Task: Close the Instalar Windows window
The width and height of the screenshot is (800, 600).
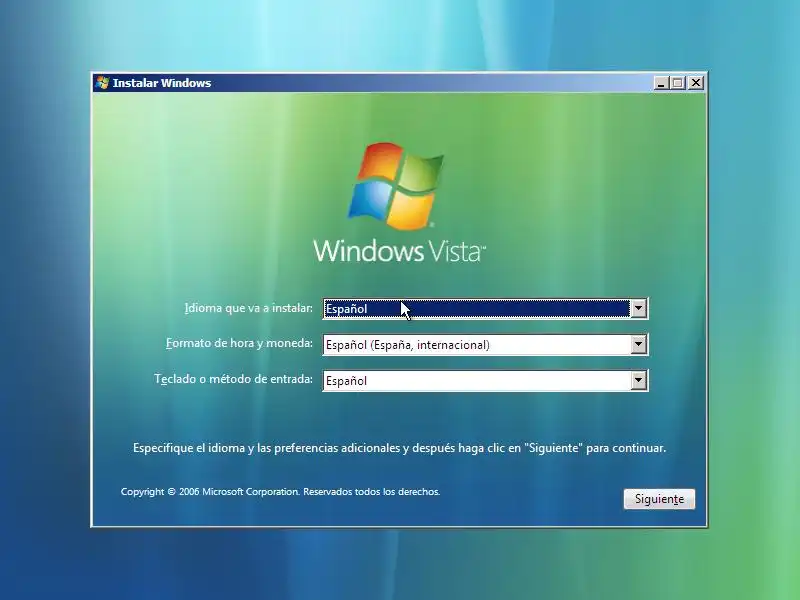Action: tap(696, 83)
